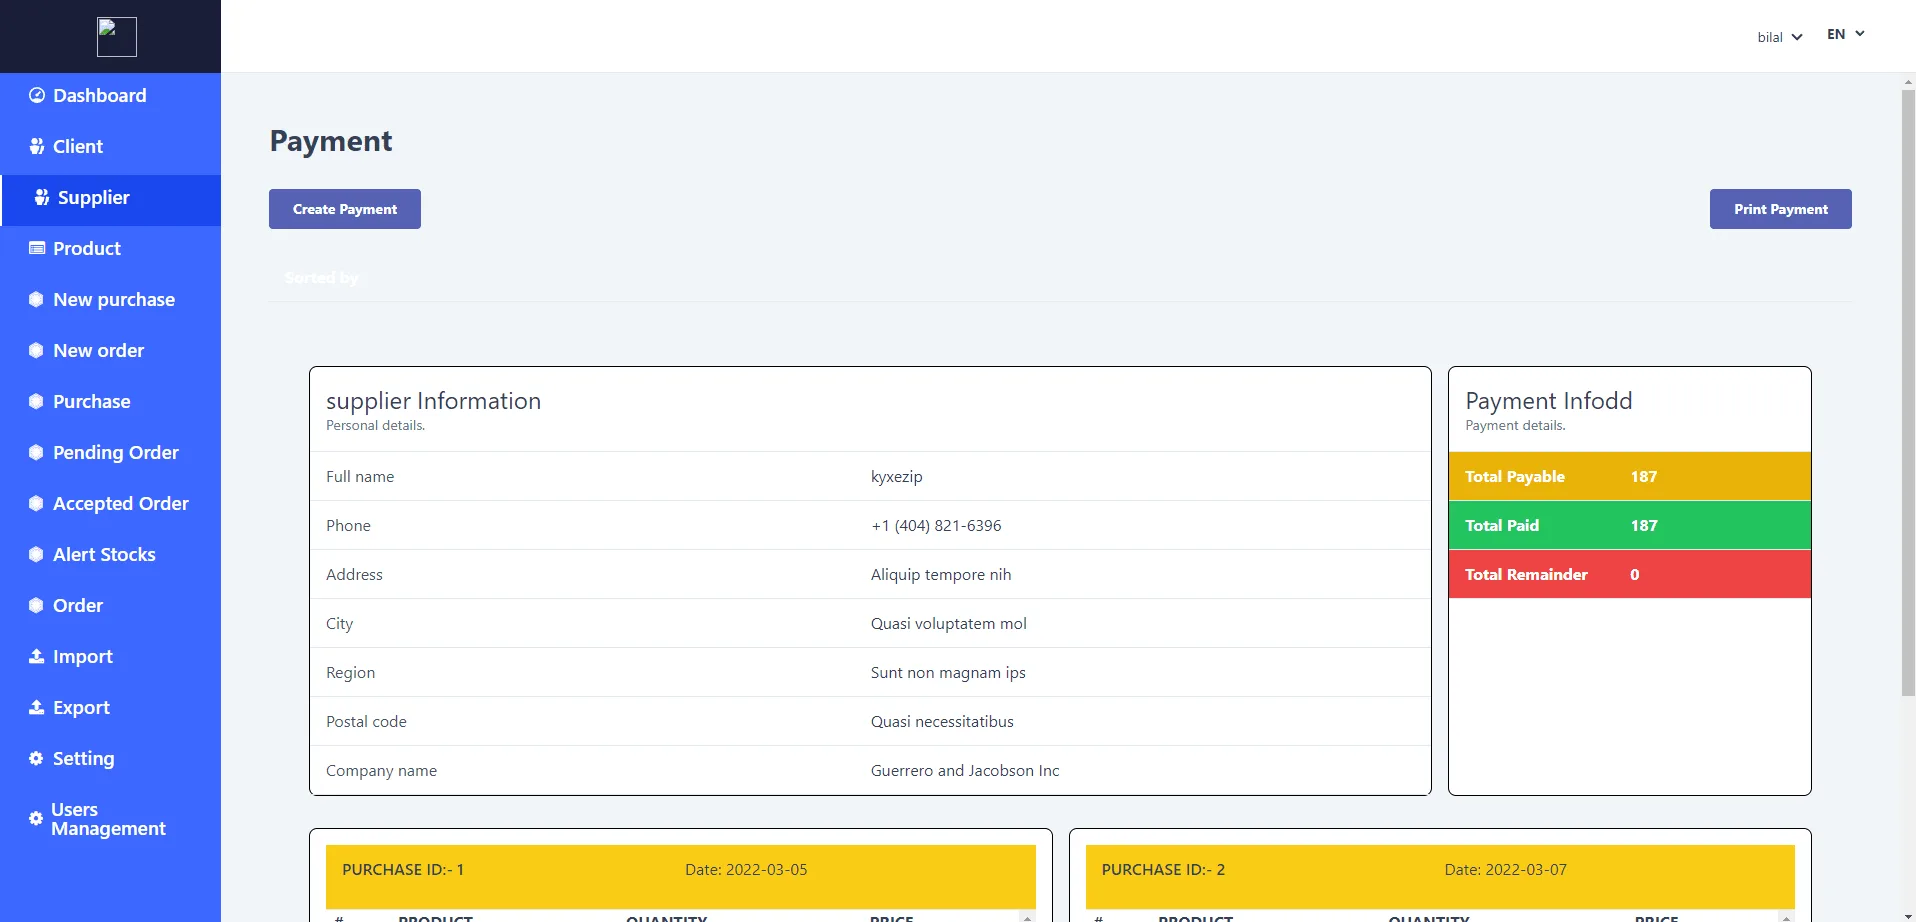This screenshot has width=1916, height=922.
Task: Click the Sorted by label
Action: [x=321, y=278]
